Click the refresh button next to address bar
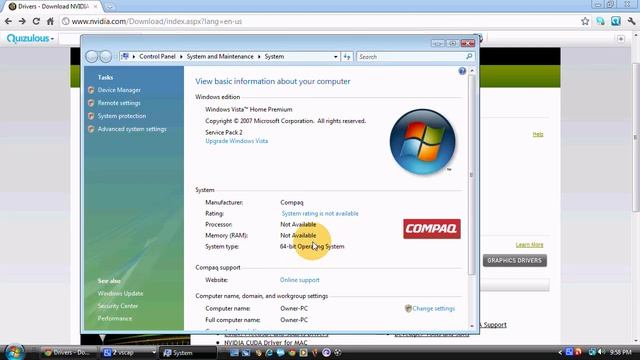This screenshot has height=360, width=640. coord(347,57)
